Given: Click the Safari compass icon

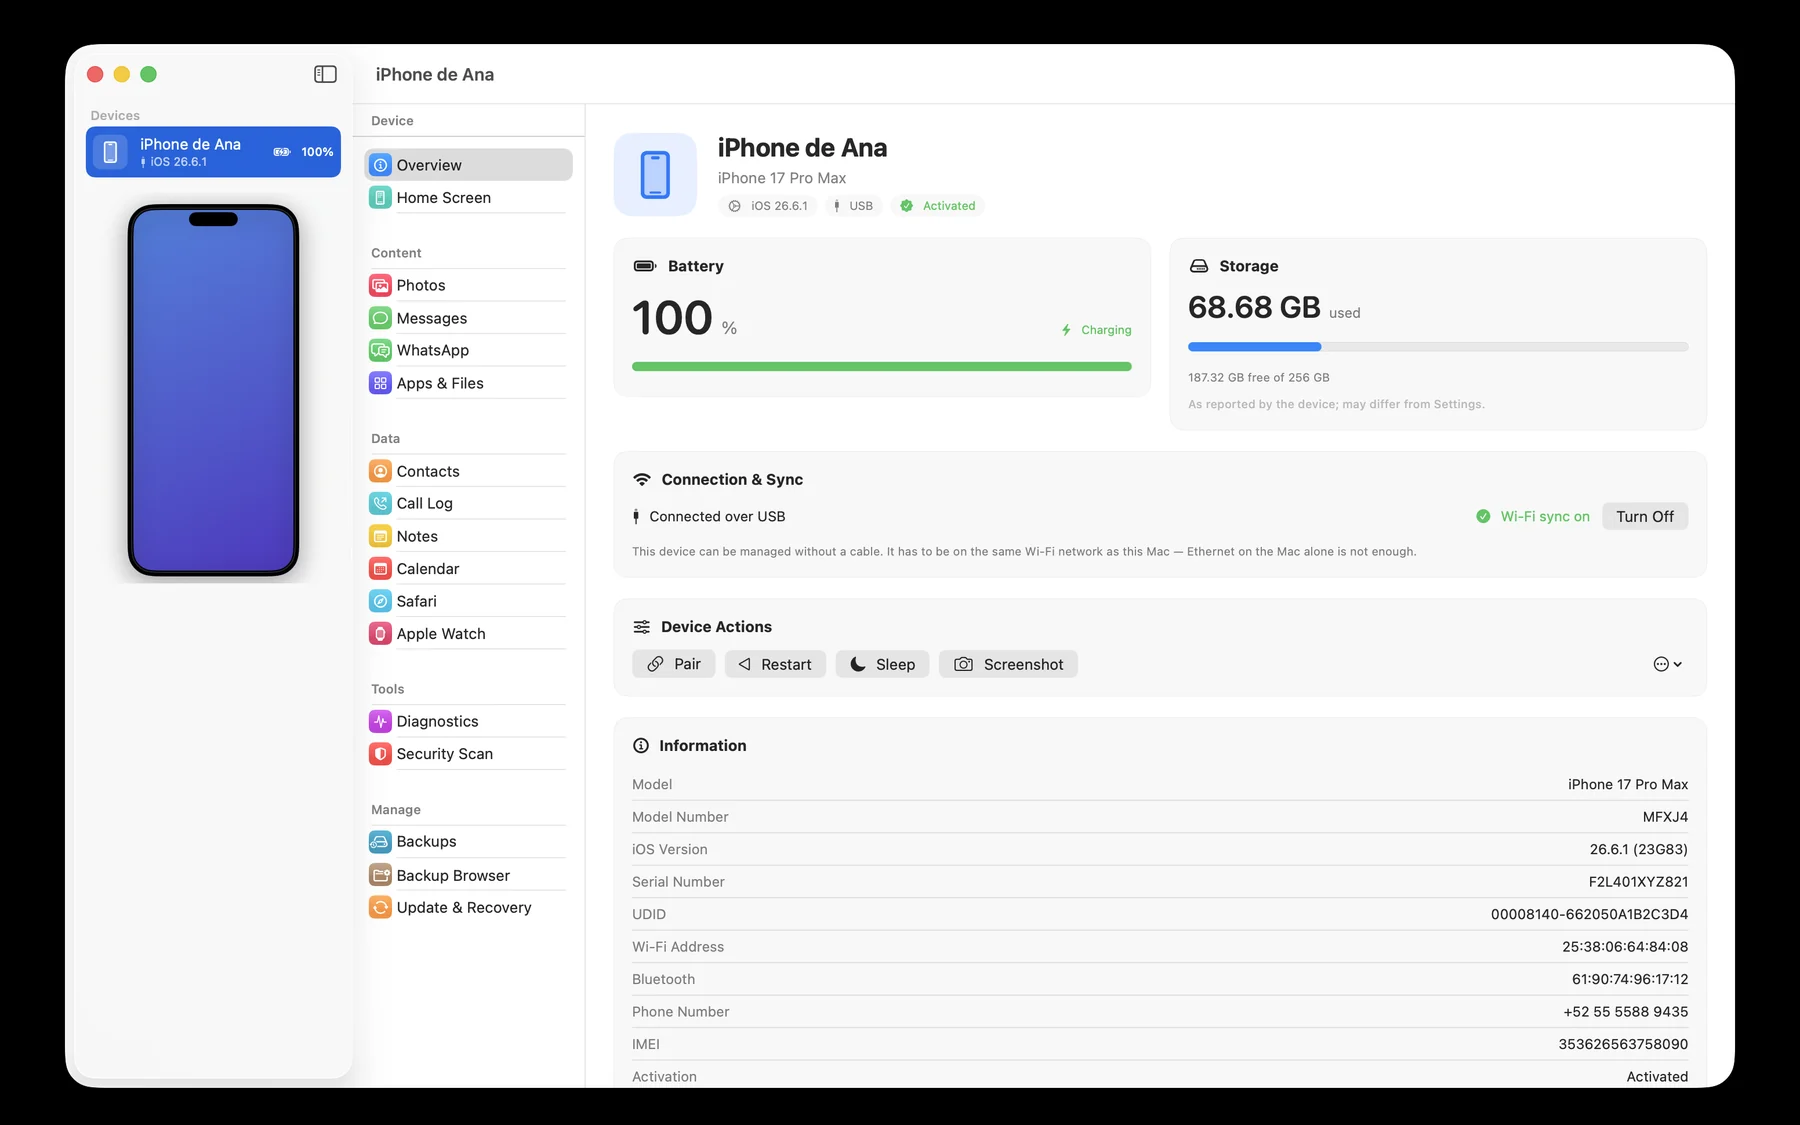Looking at the screenshot, I should pyautogui.click(x=380, y=601).
